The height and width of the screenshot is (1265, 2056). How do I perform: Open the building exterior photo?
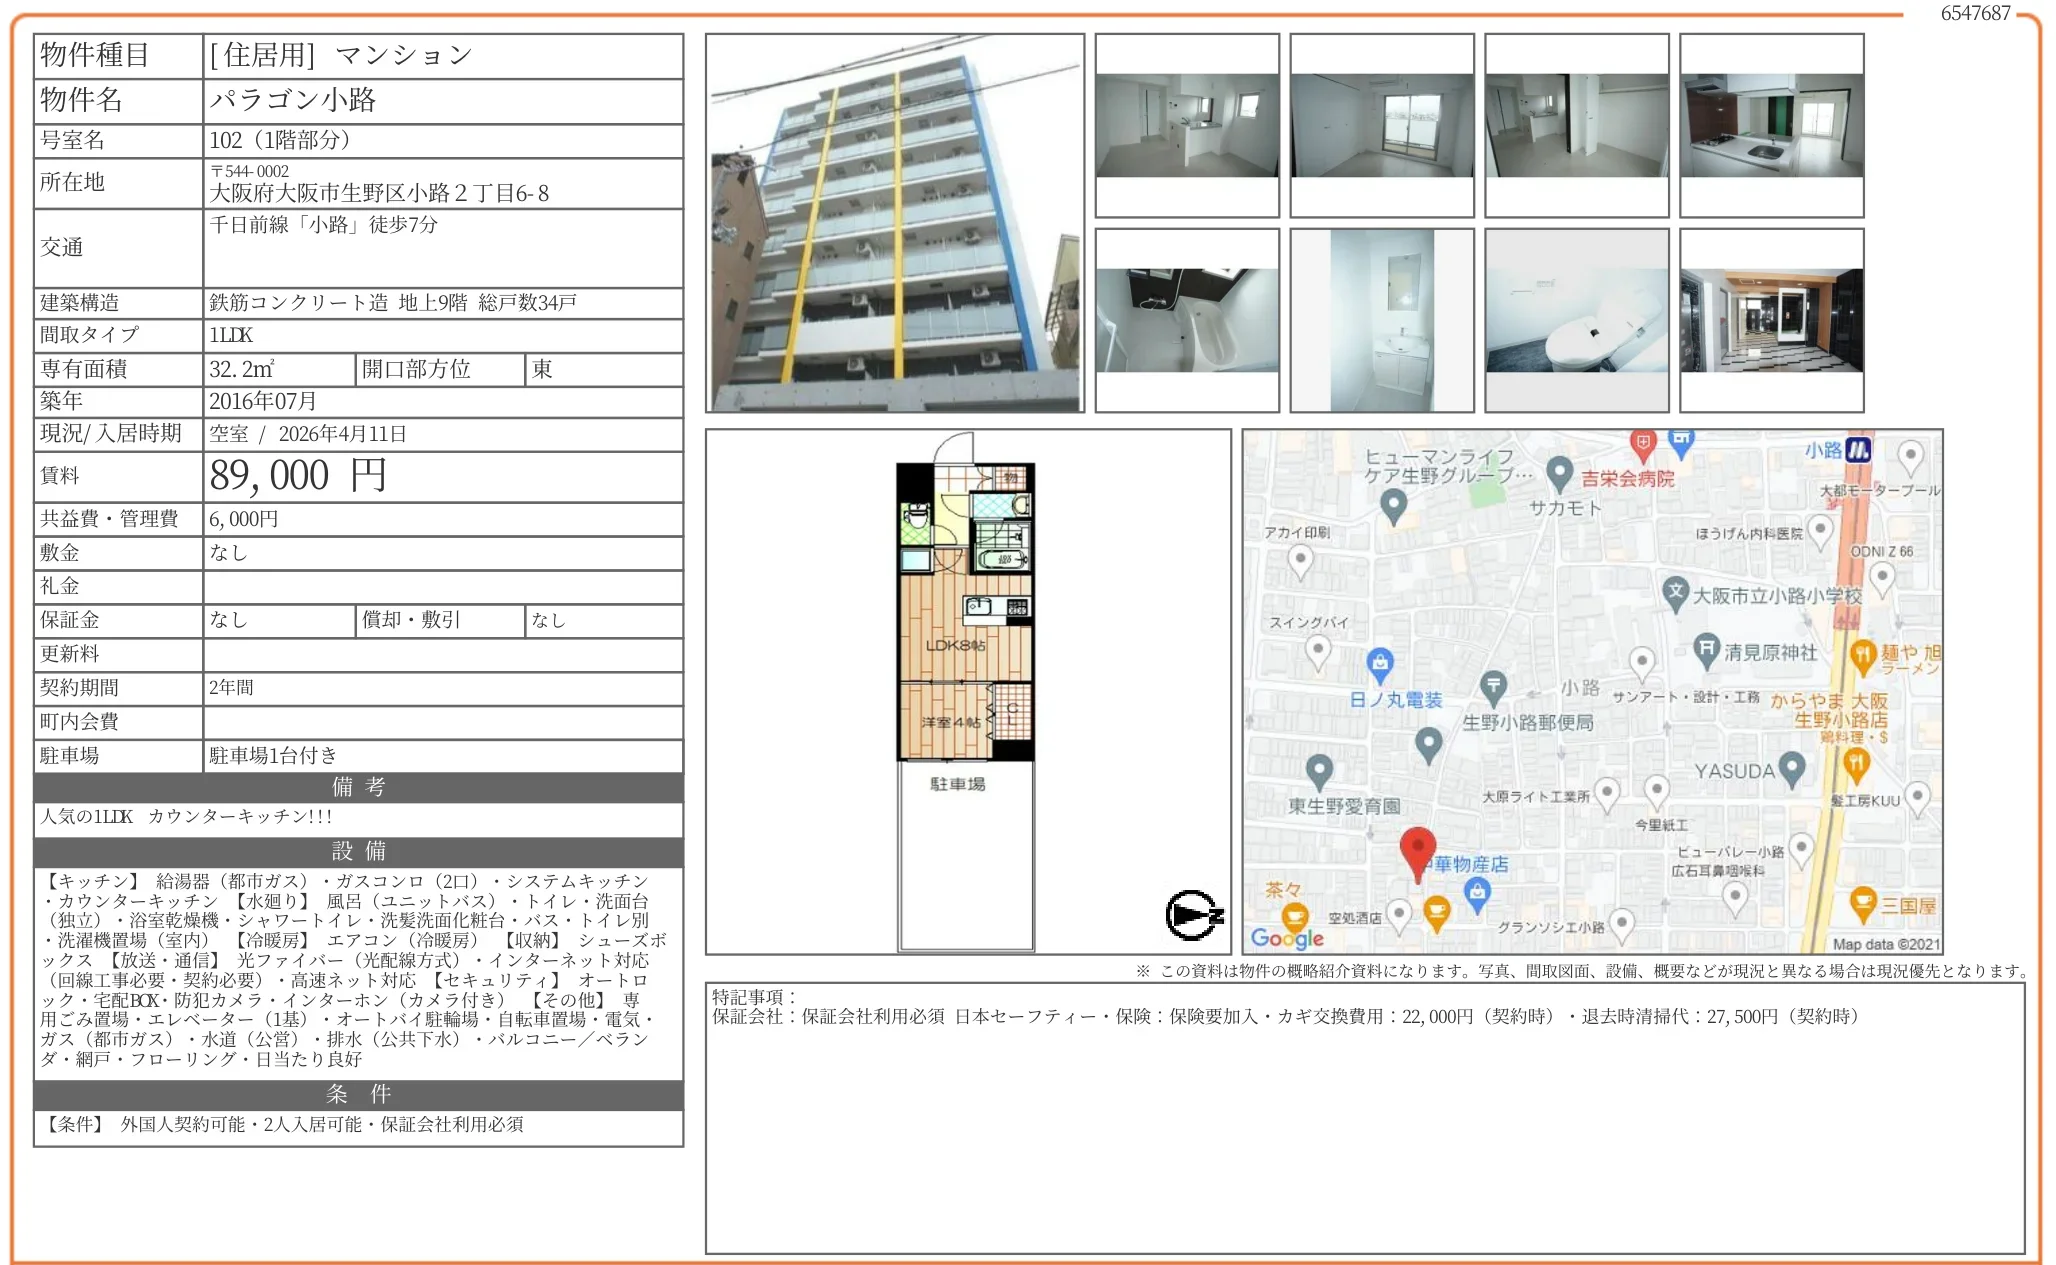tap(895, 223)
